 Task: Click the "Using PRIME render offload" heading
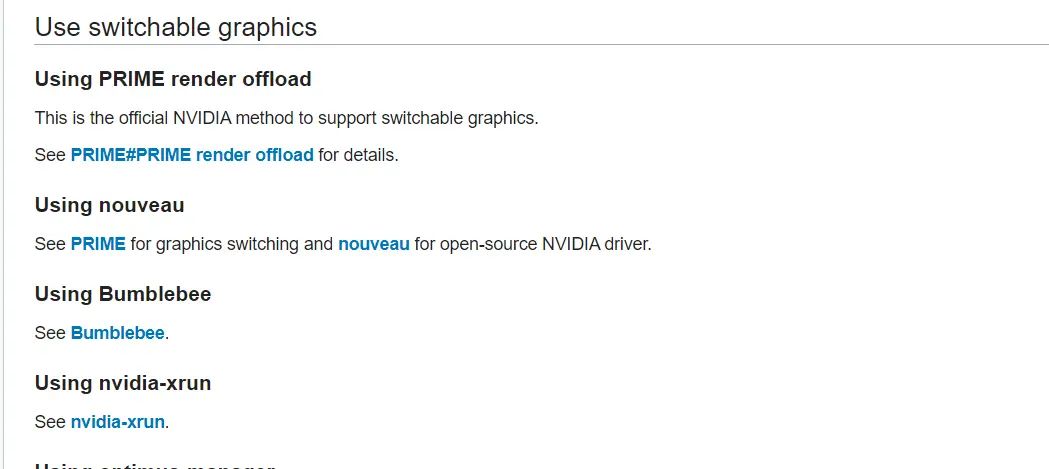(173, 79)
